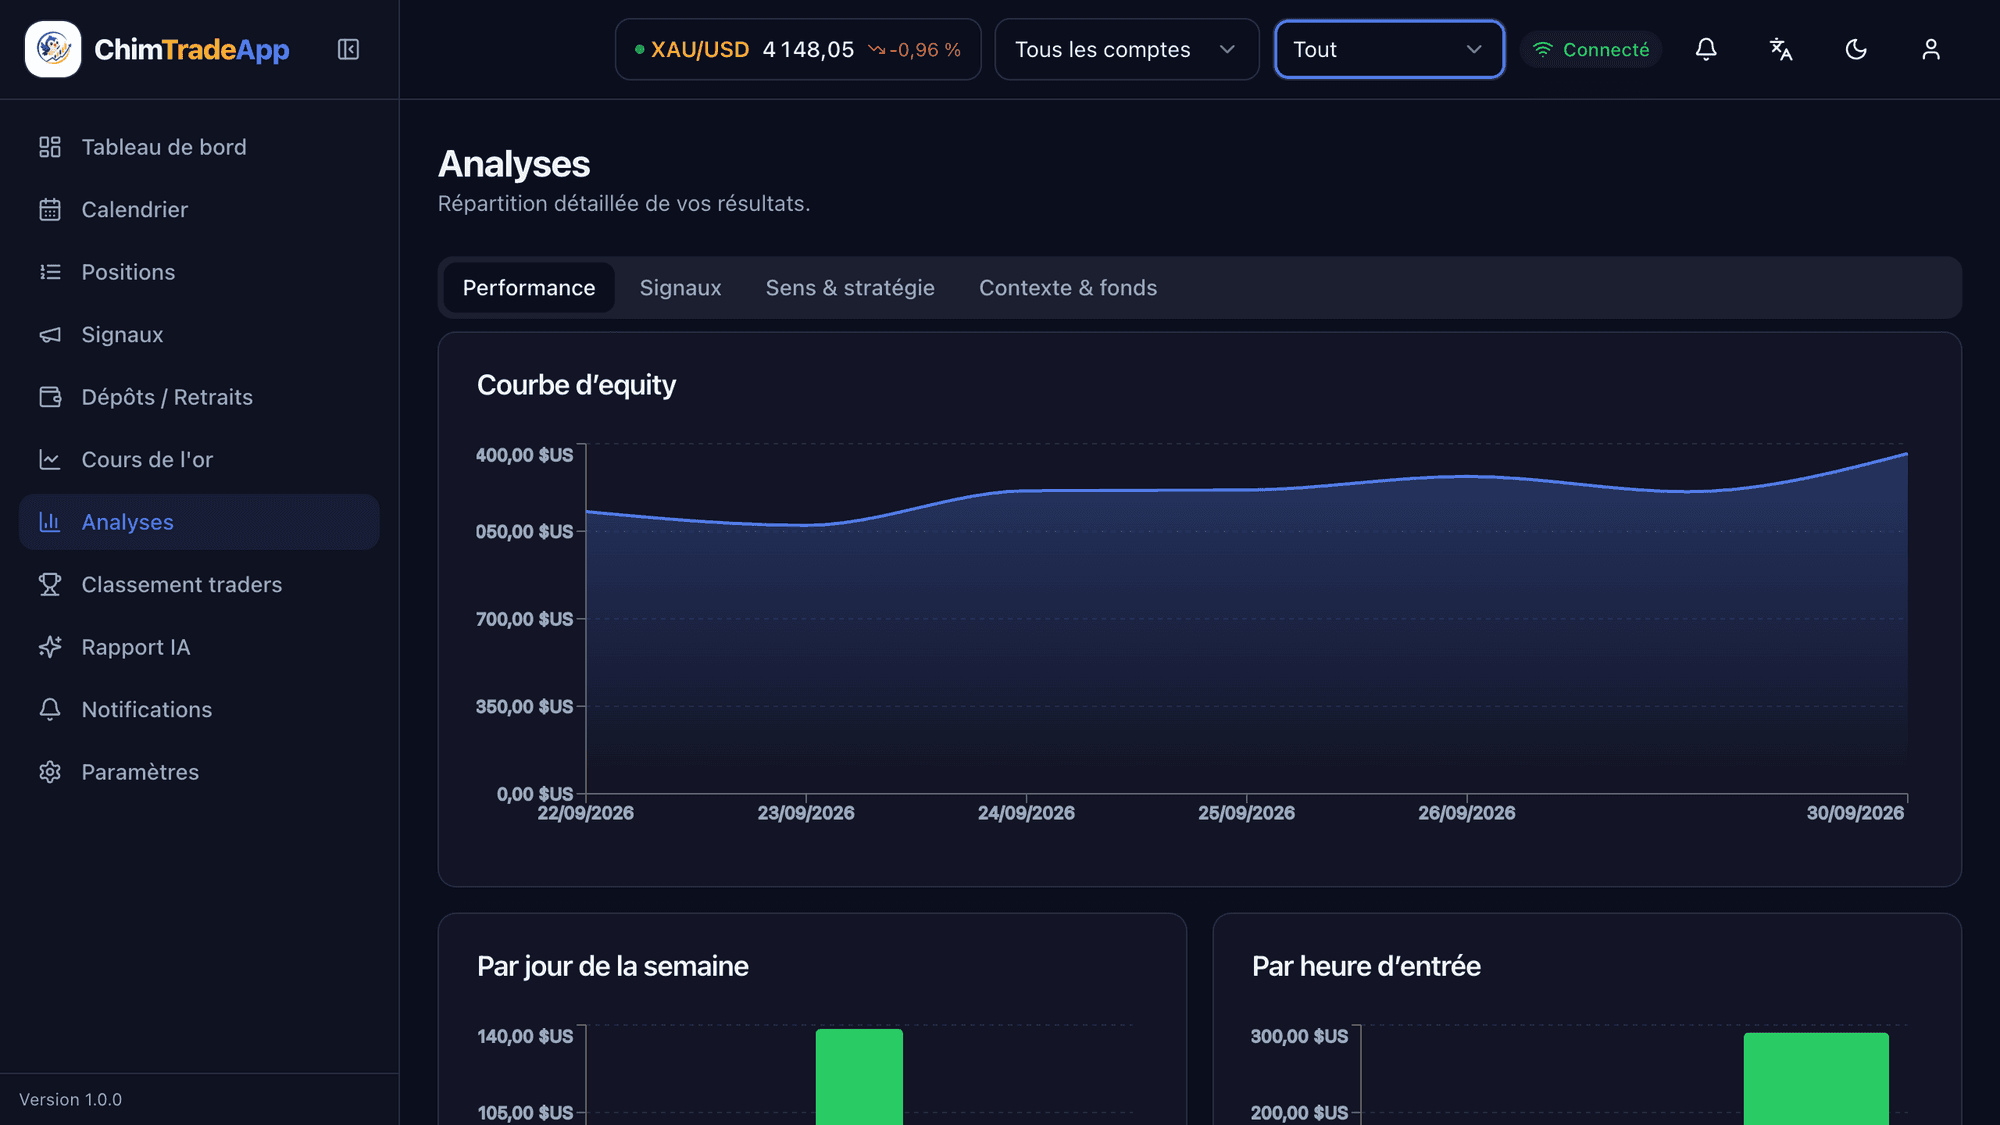2000x1125 pixels.
Task: Click the Signaux megaphone icon in sidebar
Action: click(50, 335)
